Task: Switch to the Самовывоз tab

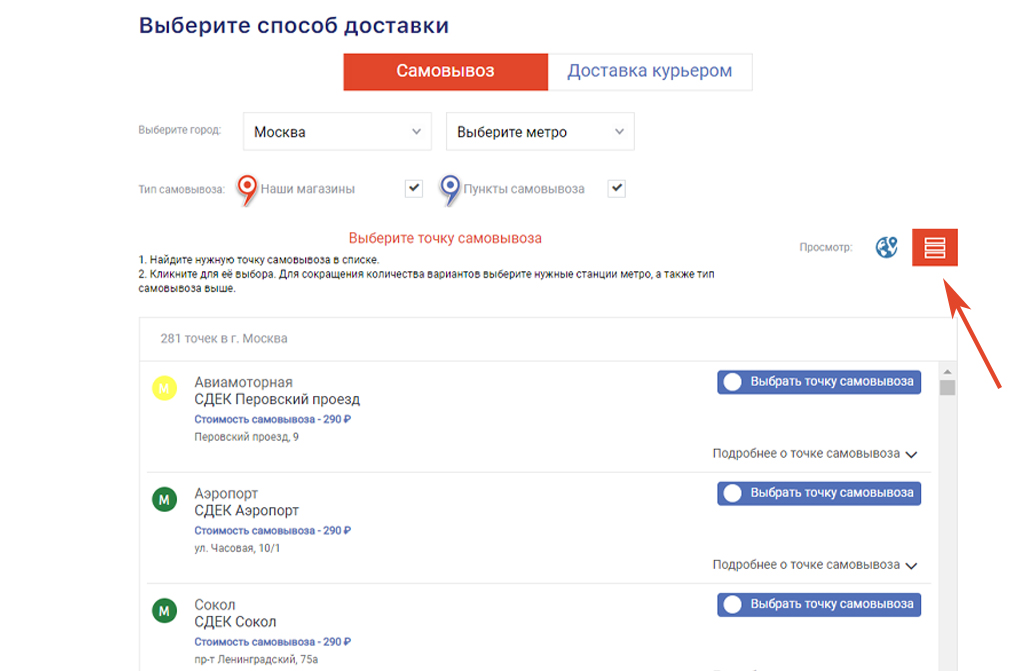Action: point(445,71)
